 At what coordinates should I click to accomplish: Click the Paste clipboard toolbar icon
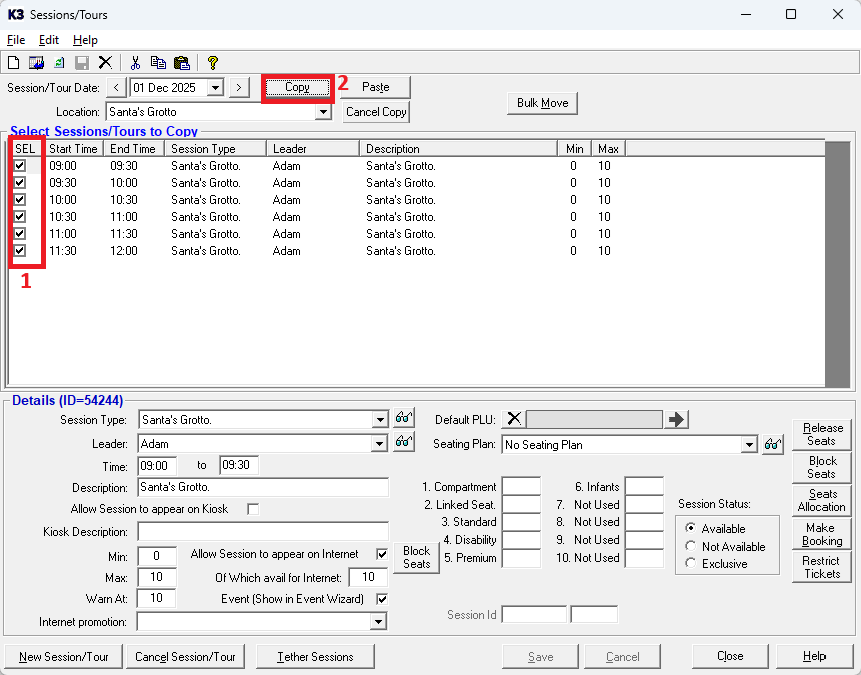(x=181, y=62)
